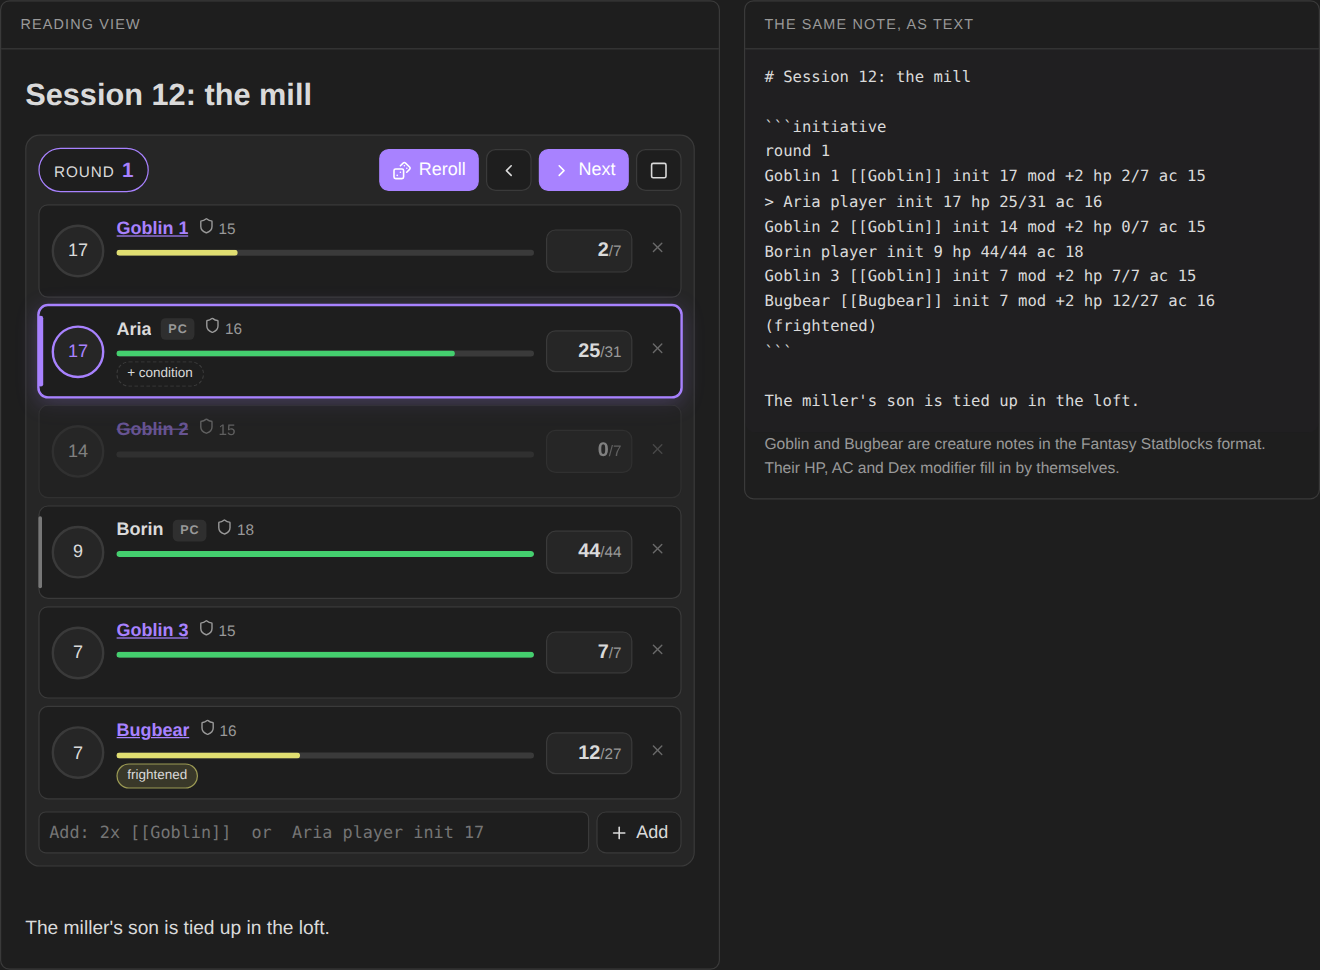Click Bugbear's initiative circle 7
The width and height of the screenshot is (1320, 970).
coord(78,753)
